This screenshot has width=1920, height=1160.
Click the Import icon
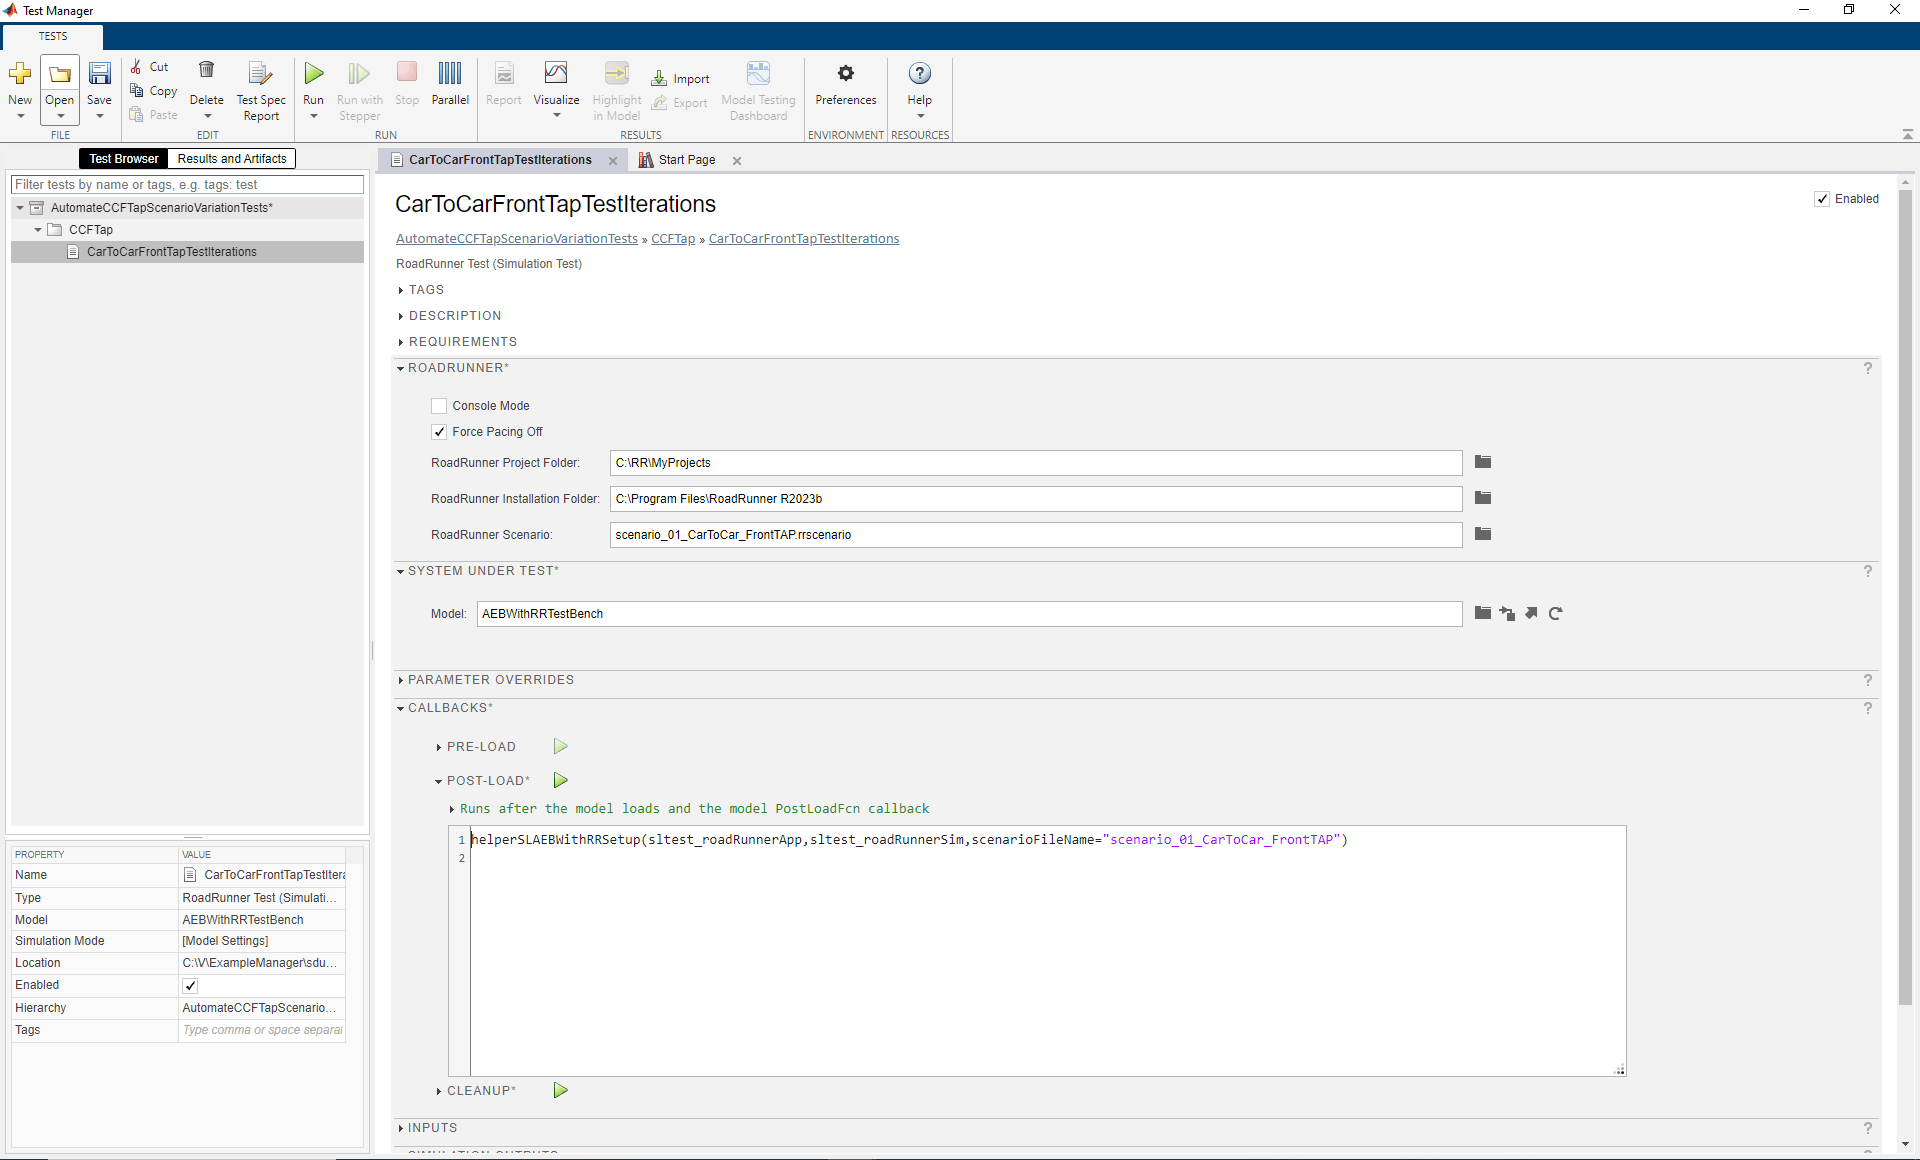pyautogui.click(x=680, y=79)
